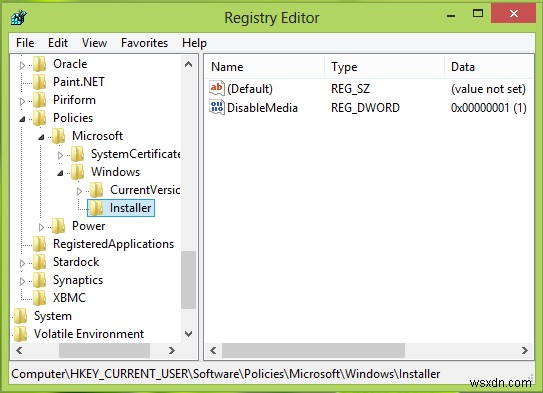Click the Paint.NET folder icon

click(x=39, y=82)
